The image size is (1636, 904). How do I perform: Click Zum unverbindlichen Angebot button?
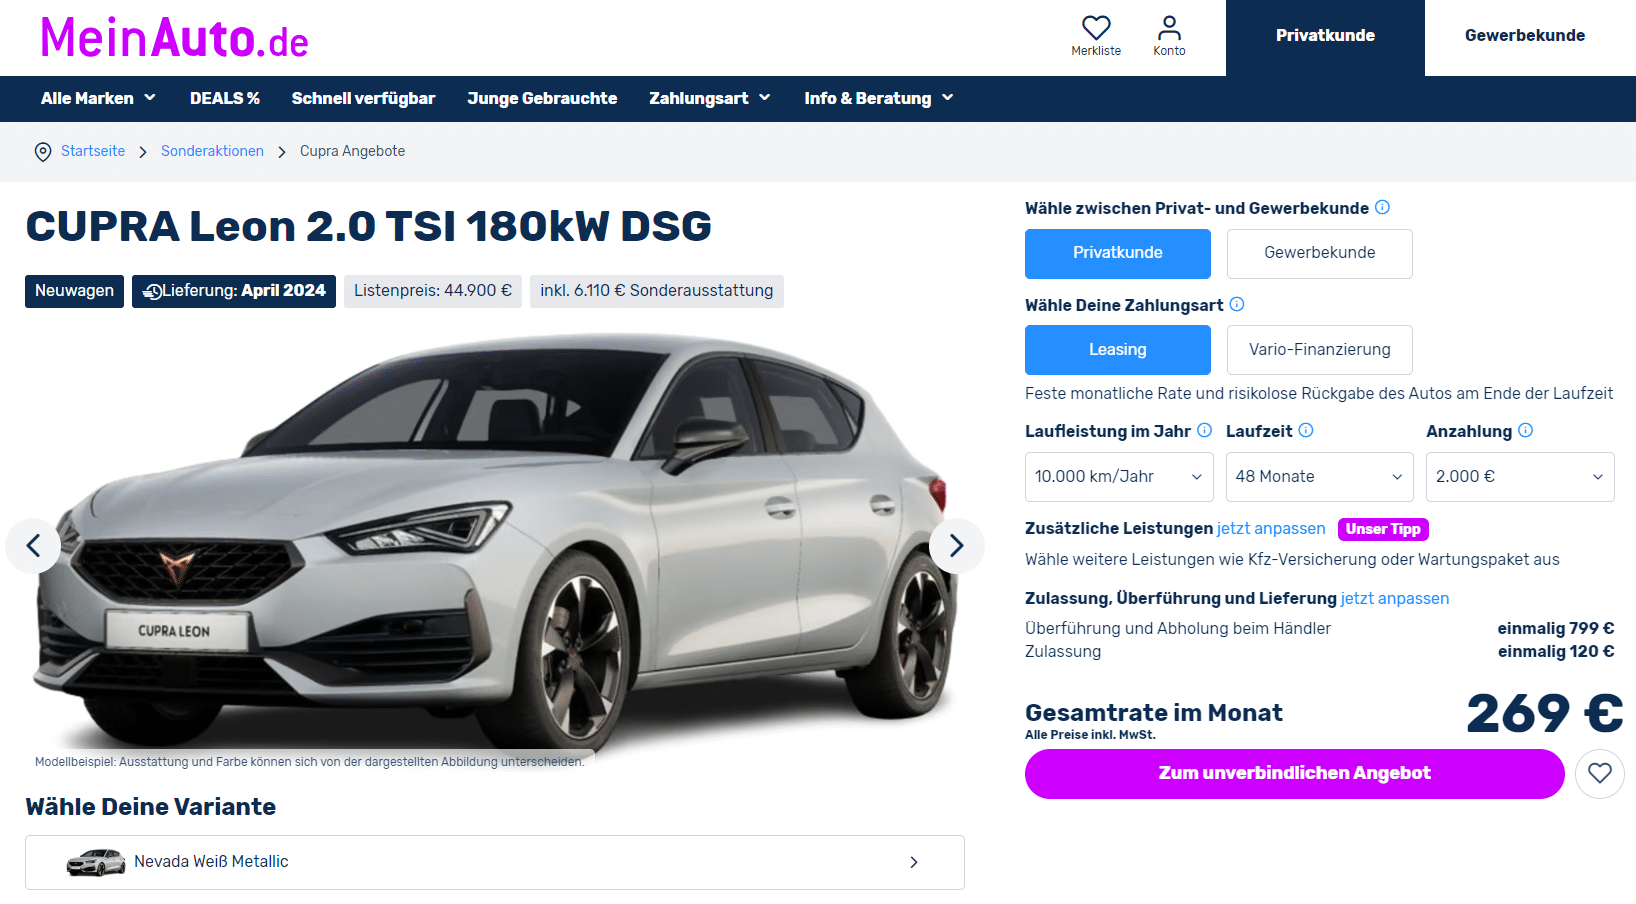click(1295, 774)
